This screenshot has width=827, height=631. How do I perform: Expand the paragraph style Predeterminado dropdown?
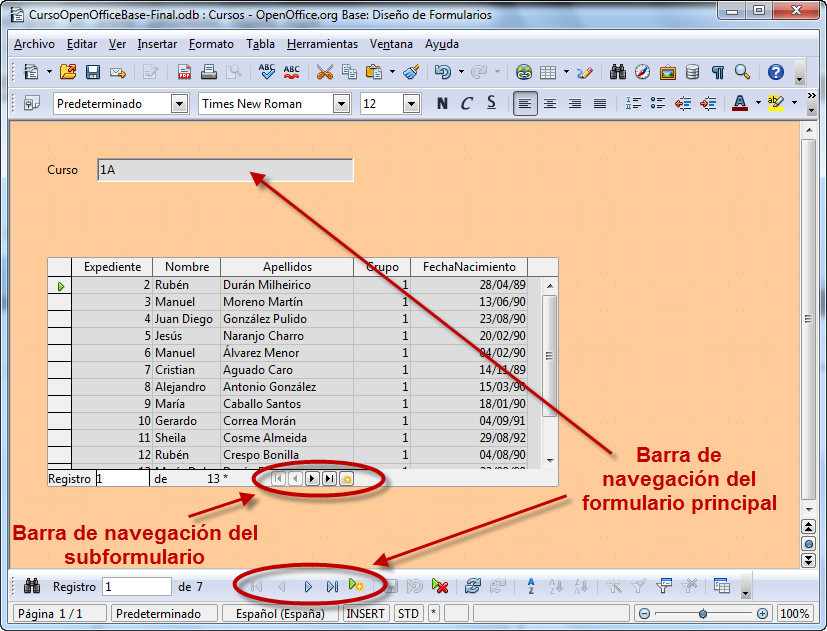tap(179, 103)
